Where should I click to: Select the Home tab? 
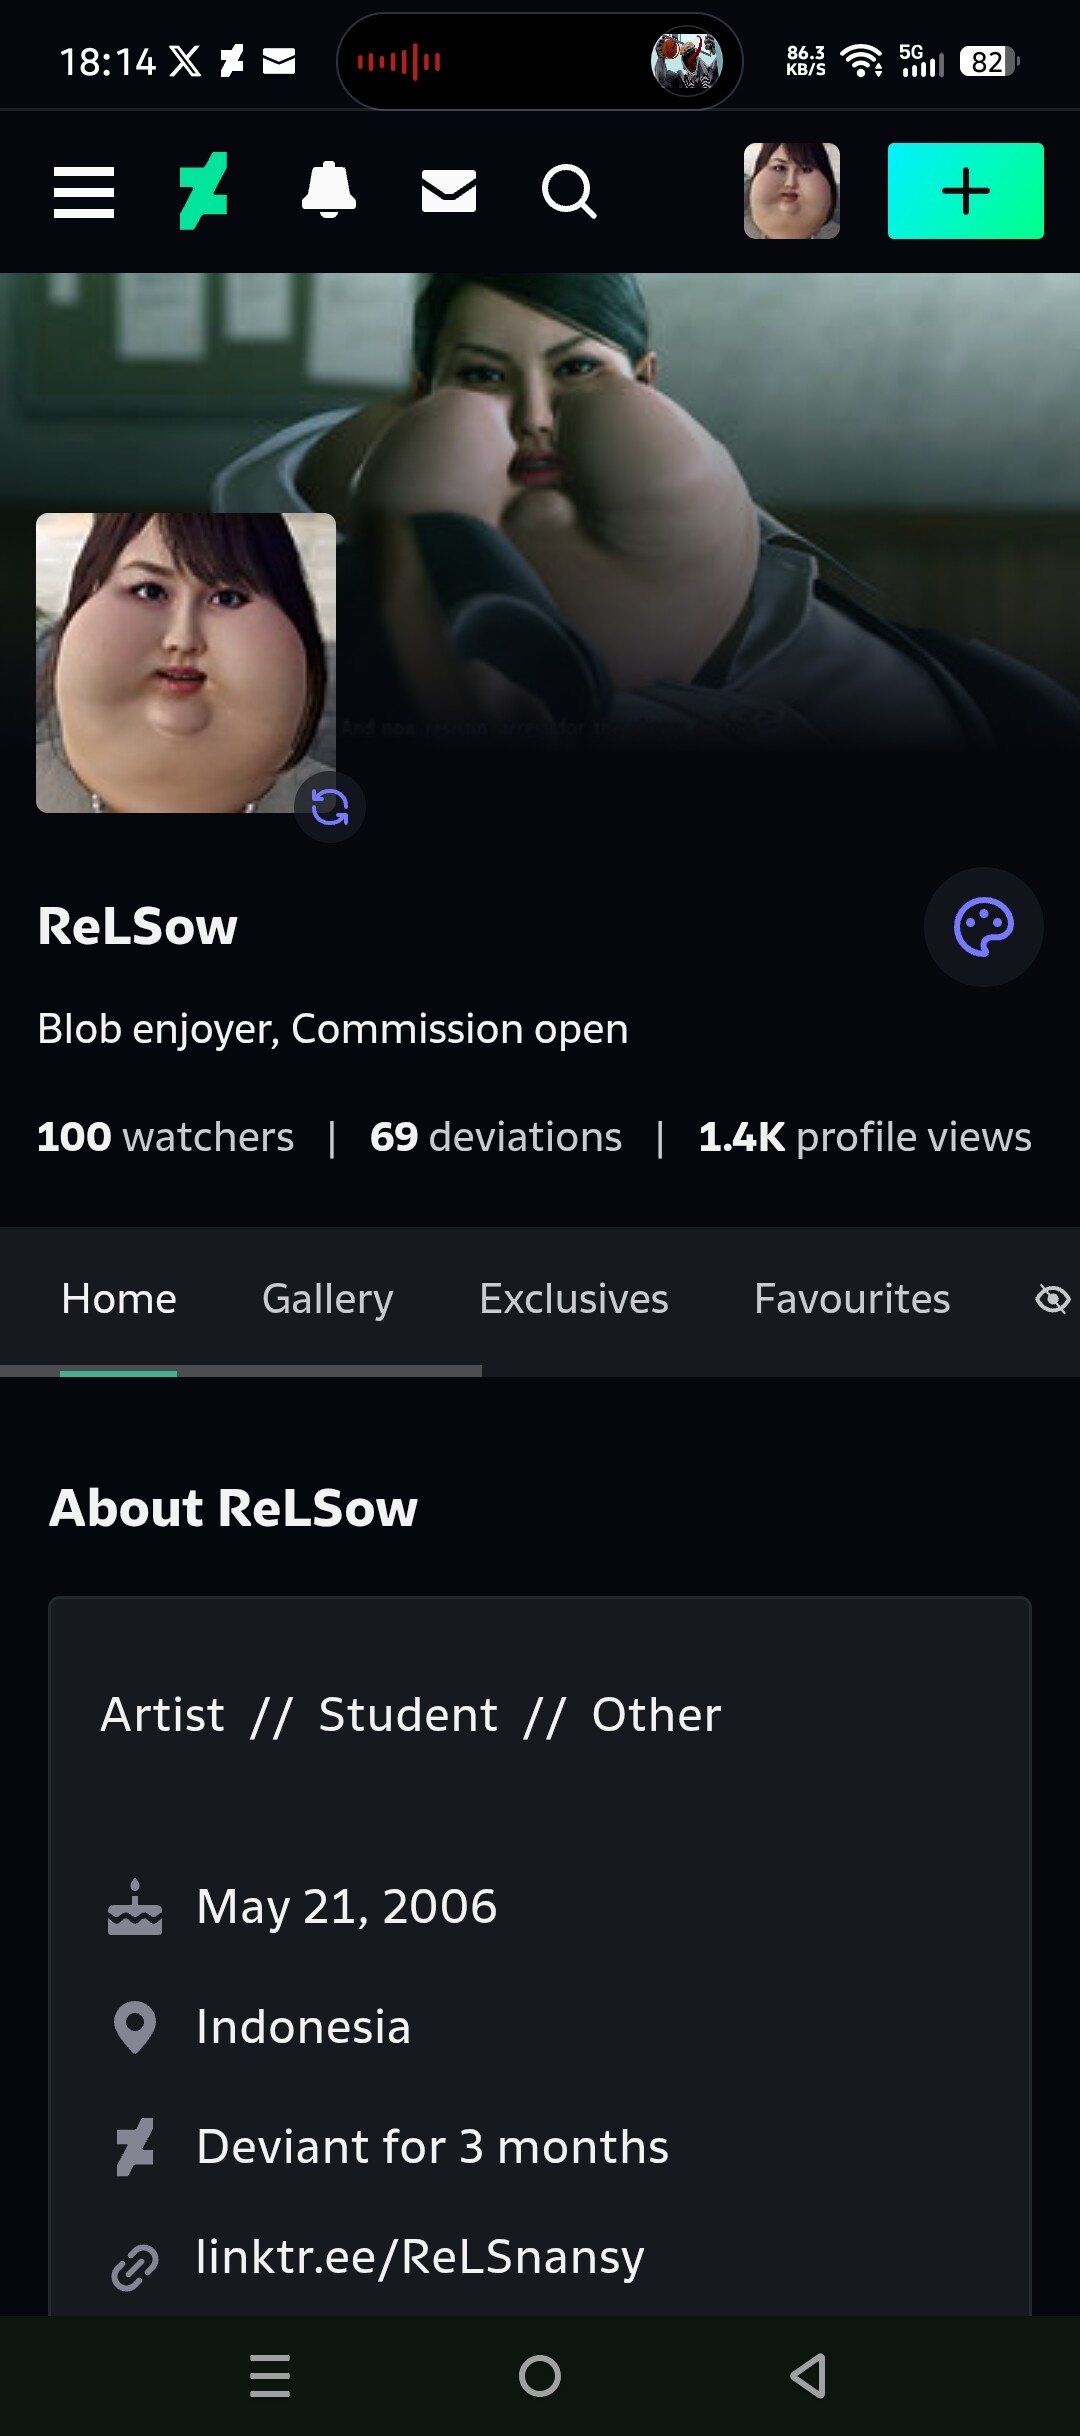coord(119,1299)
